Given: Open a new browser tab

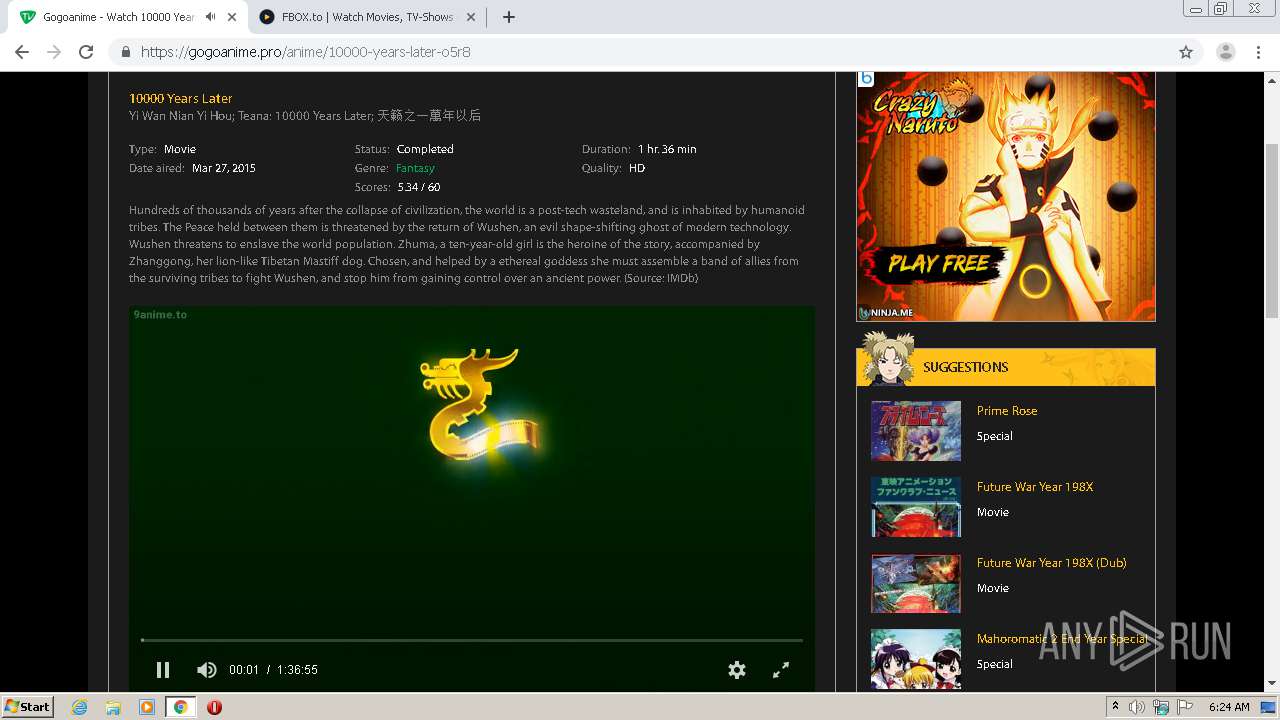Looking at the screenshot, I should point(508,17).
